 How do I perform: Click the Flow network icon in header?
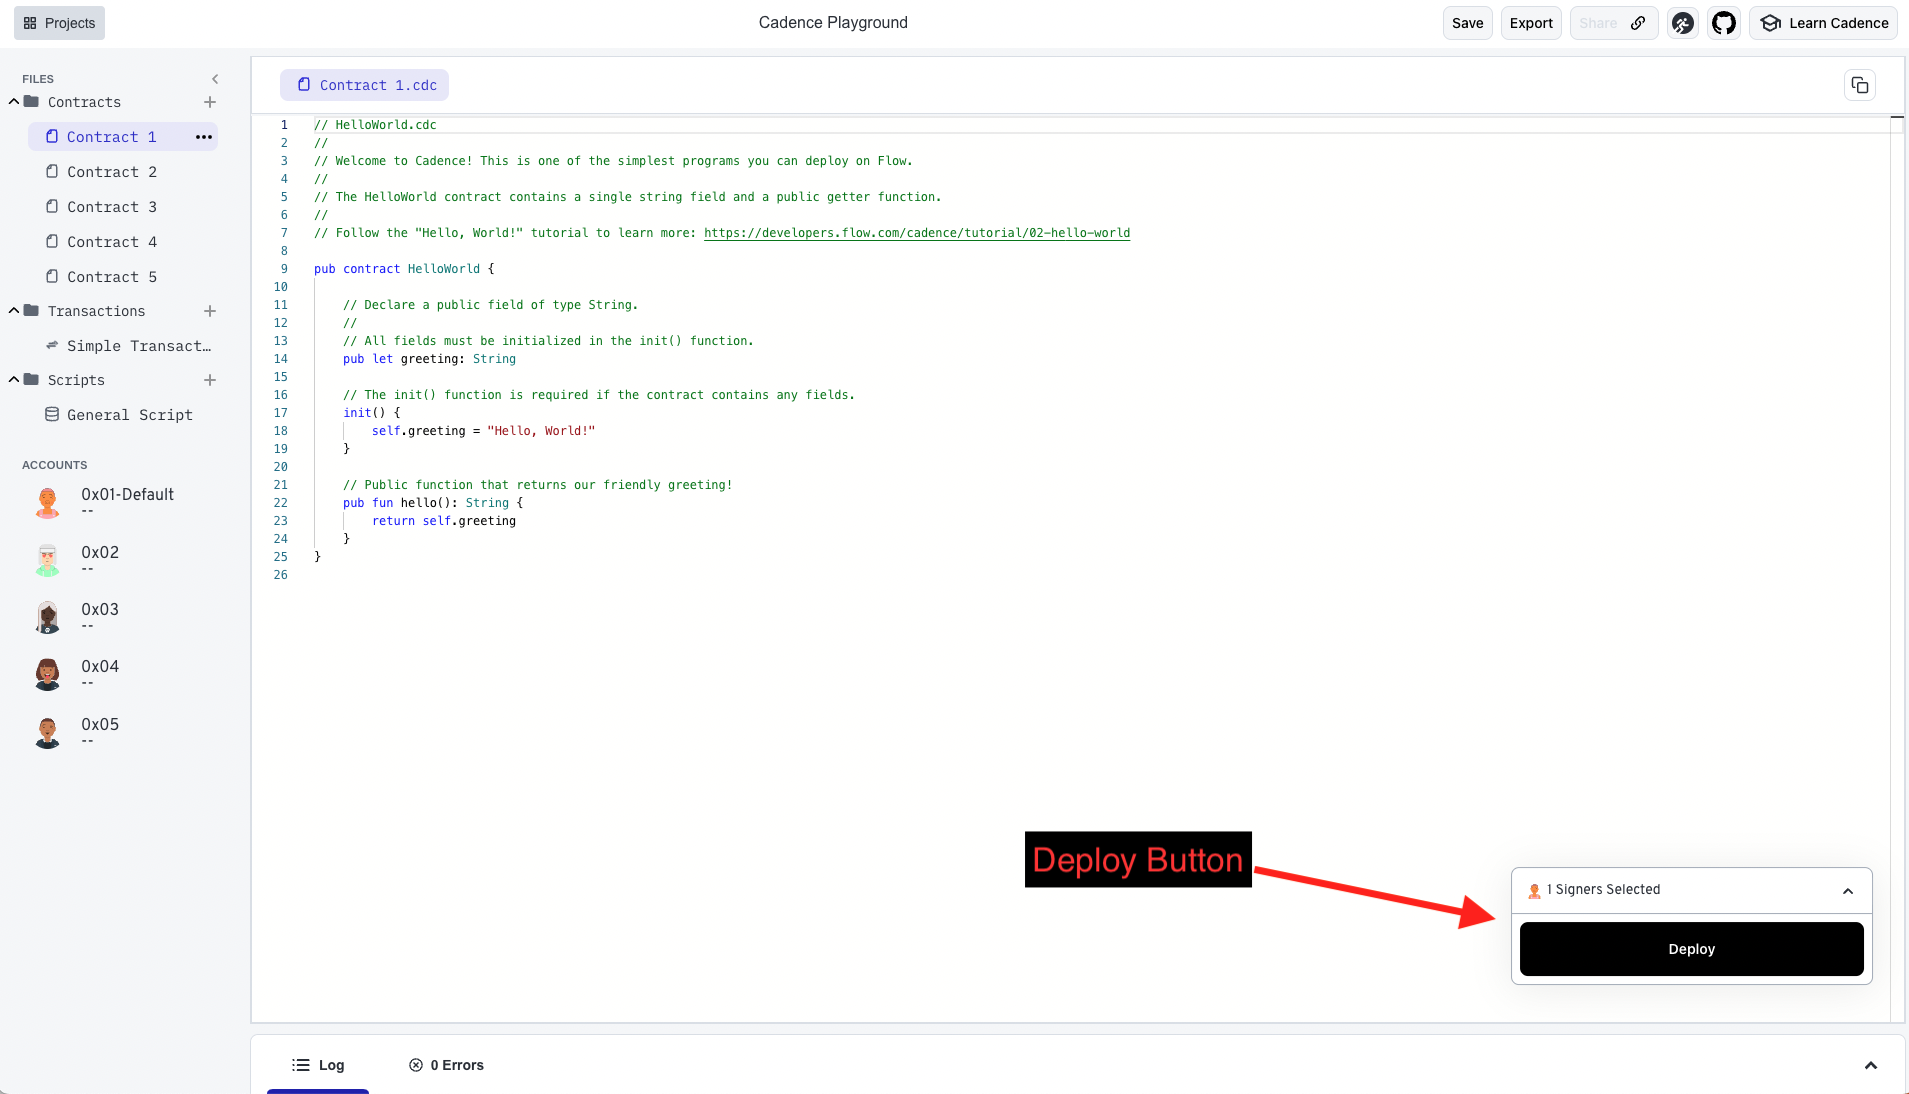[1683, 23]
